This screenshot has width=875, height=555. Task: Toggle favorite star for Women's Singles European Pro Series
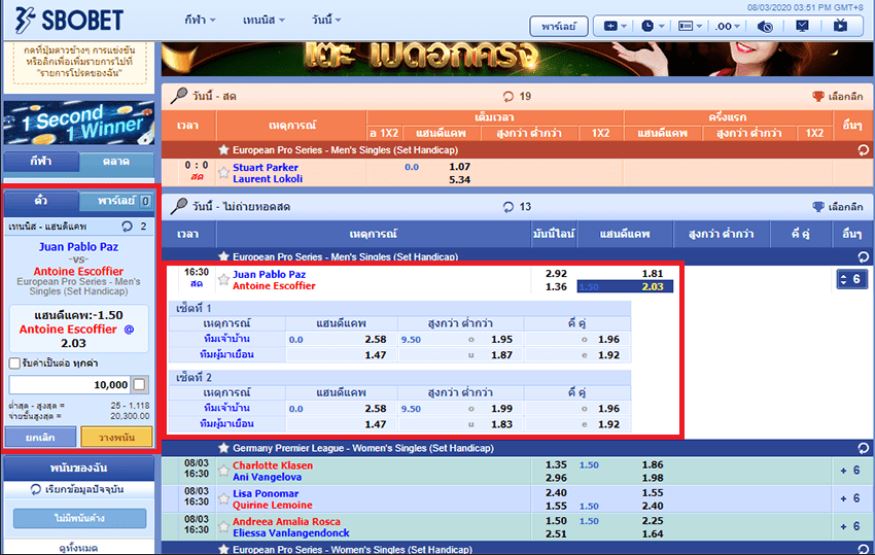[224, 549]
